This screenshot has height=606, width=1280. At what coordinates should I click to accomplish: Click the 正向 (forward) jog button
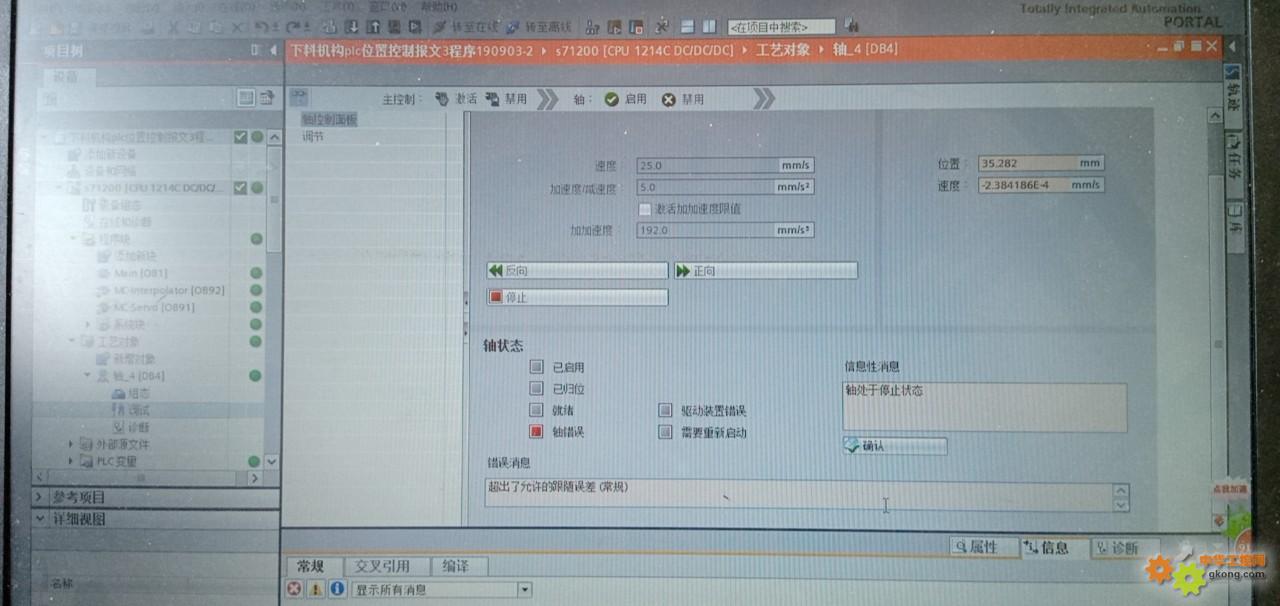click(765, 271)
